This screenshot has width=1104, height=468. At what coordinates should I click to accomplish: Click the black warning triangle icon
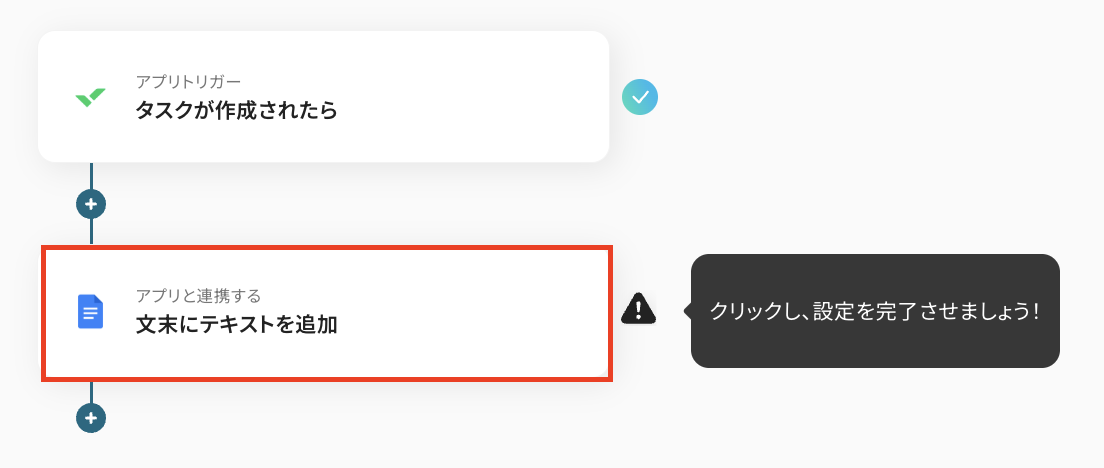point(638,310)
